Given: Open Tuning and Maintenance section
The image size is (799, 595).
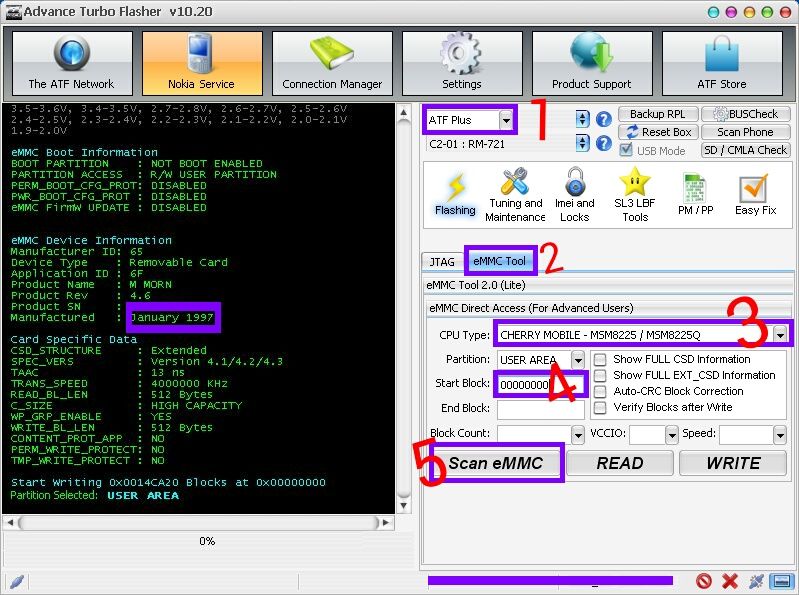Looking at the screenshot, I should coord(515,194).
